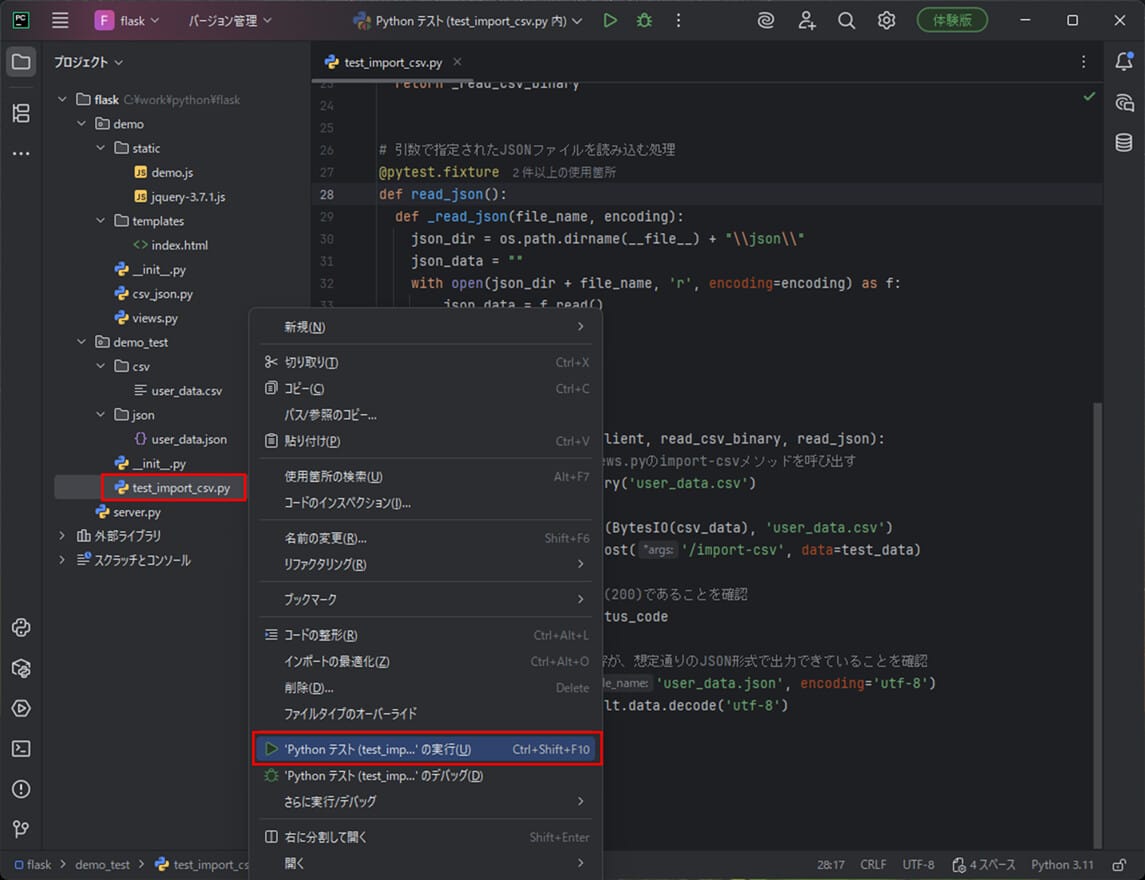Click the Debug bug icon in toolbar
This screenshot has width=1145, height=880.
coord(644,20)
